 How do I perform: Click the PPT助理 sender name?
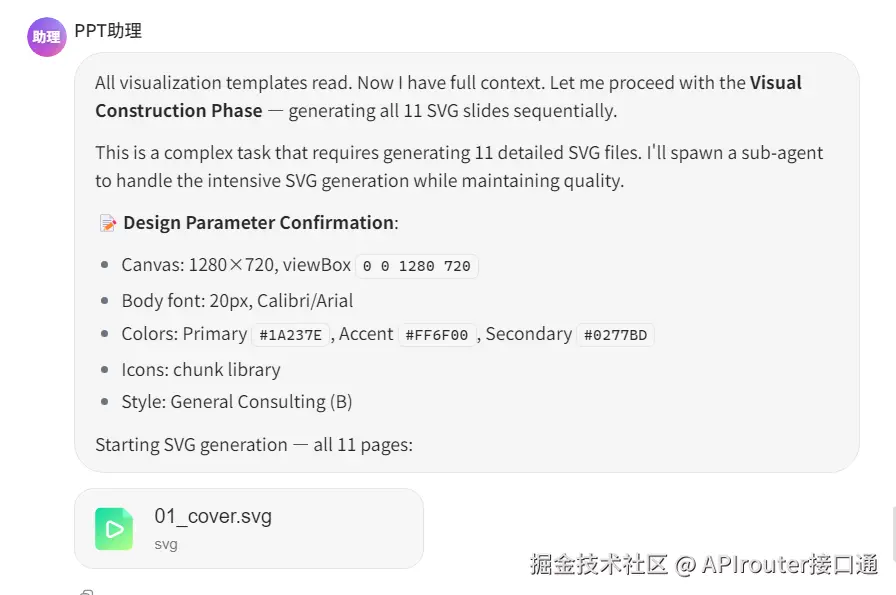pos(108,31)
